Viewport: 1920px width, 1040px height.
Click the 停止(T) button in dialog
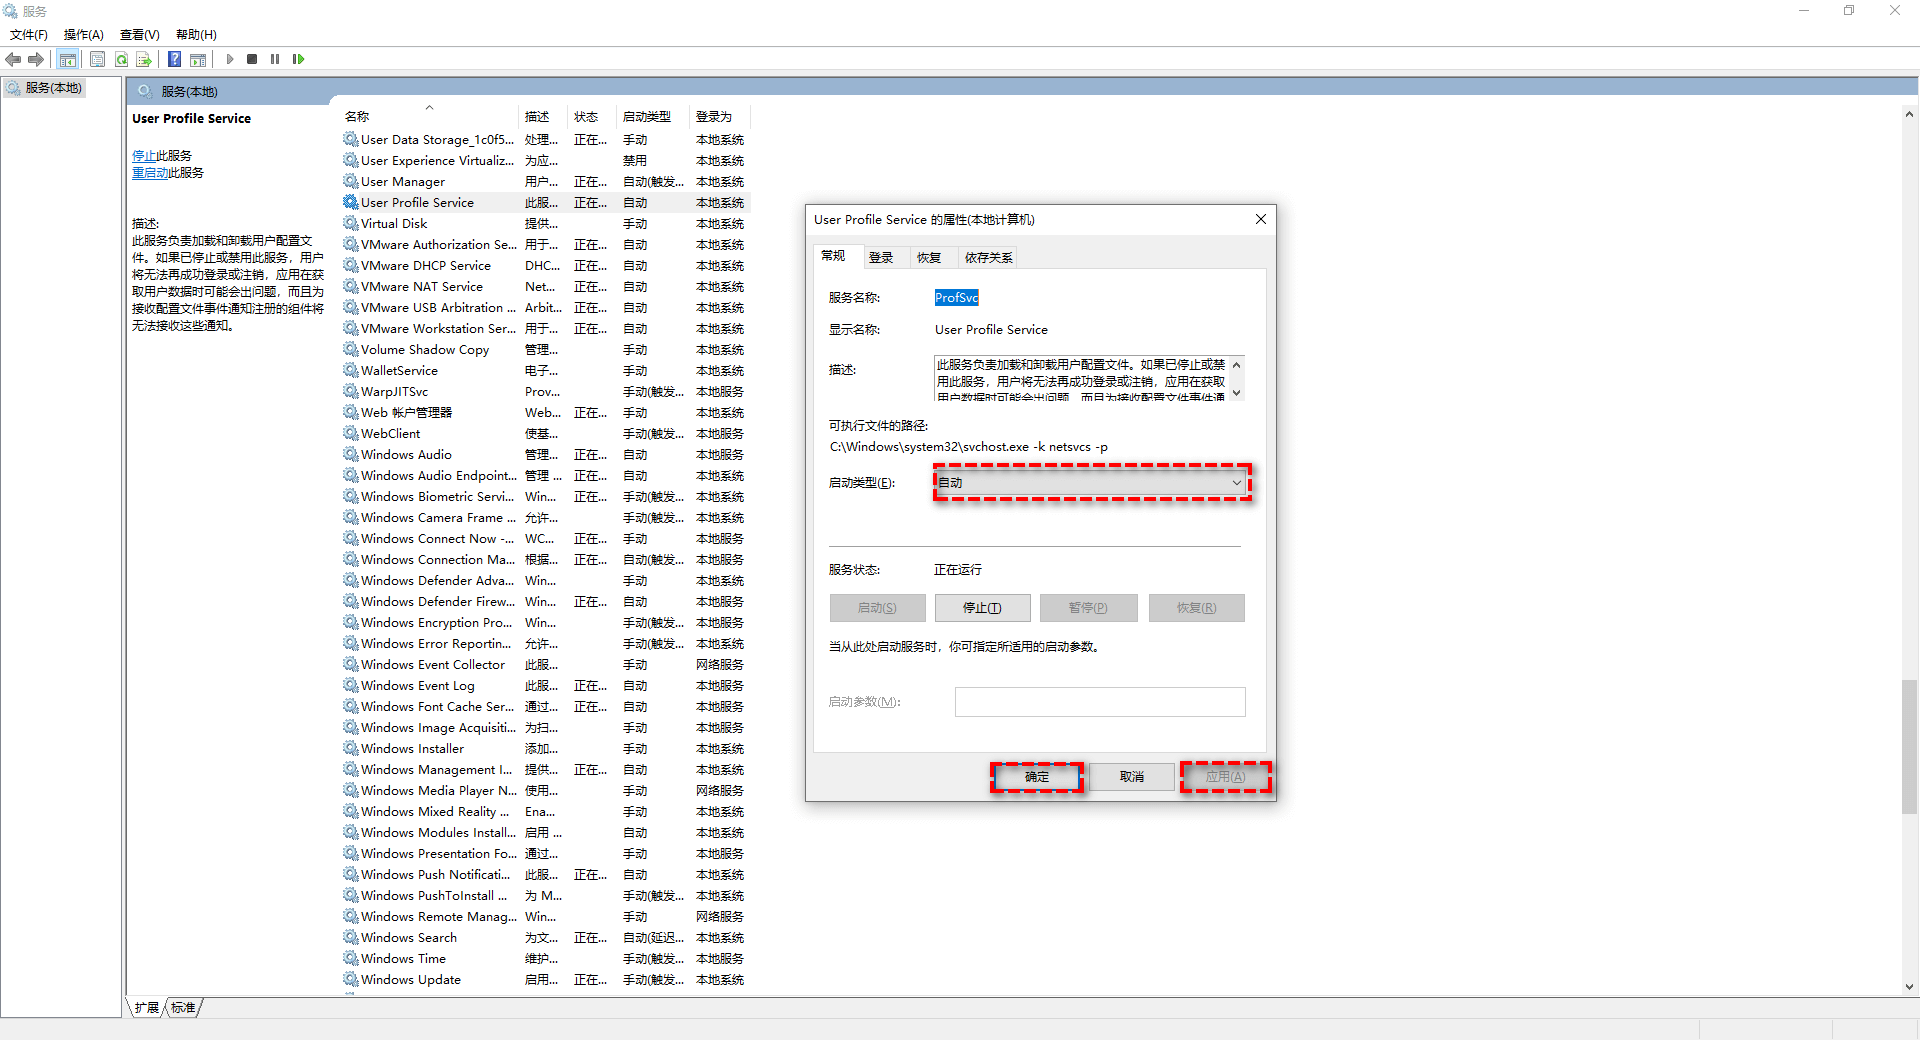(981, 608)
